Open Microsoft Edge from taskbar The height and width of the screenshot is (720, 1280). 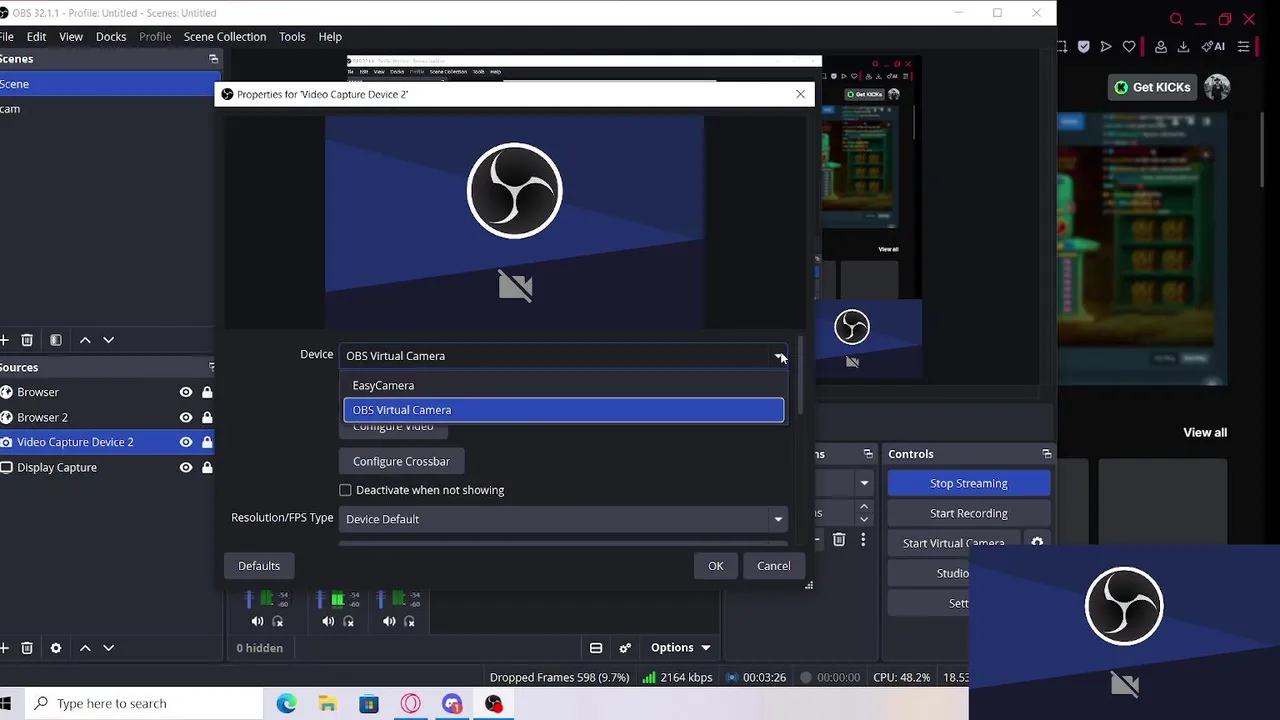pos(287,704)
